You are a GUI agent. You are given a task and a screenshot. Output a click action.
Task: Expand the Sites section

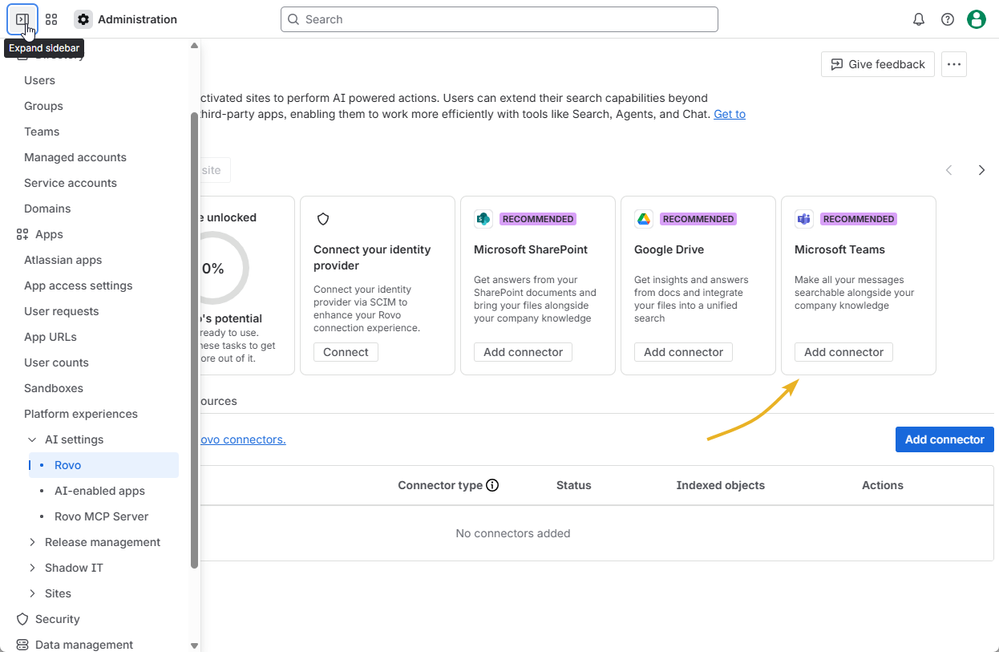click(x=32, y=594)
